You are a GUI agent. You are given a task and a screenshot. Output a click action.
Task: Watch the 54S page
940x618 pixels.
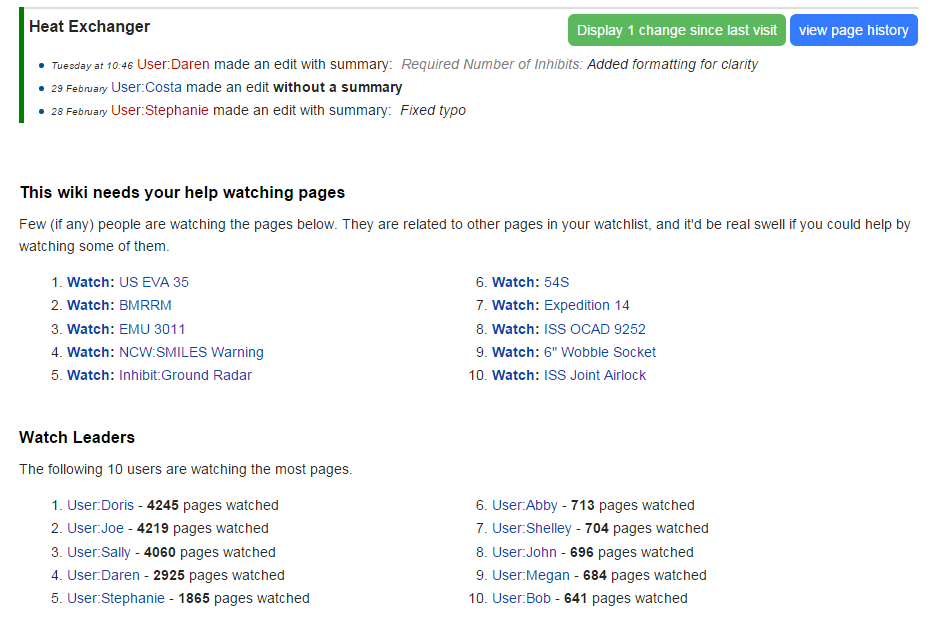click(516, 282)
